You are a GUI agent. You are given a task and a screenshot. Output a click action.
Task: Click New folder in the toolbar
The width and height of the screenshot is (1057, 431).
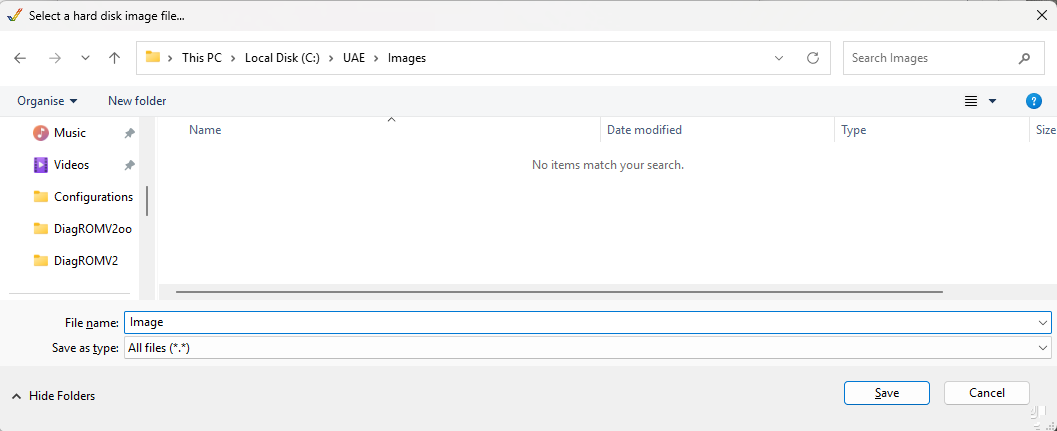[x=137, y=101]
